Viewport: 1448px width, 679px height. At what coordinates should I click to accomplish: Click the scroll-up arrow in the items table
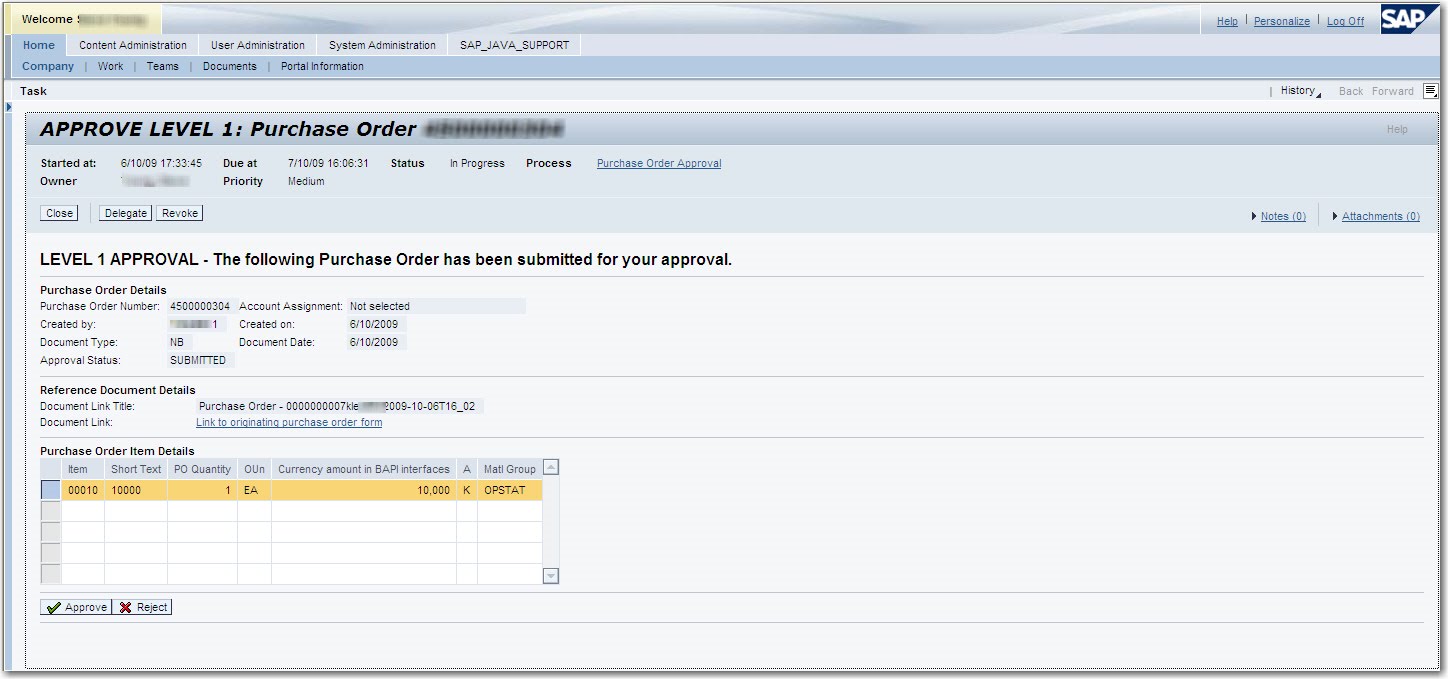tap(552, 468)
